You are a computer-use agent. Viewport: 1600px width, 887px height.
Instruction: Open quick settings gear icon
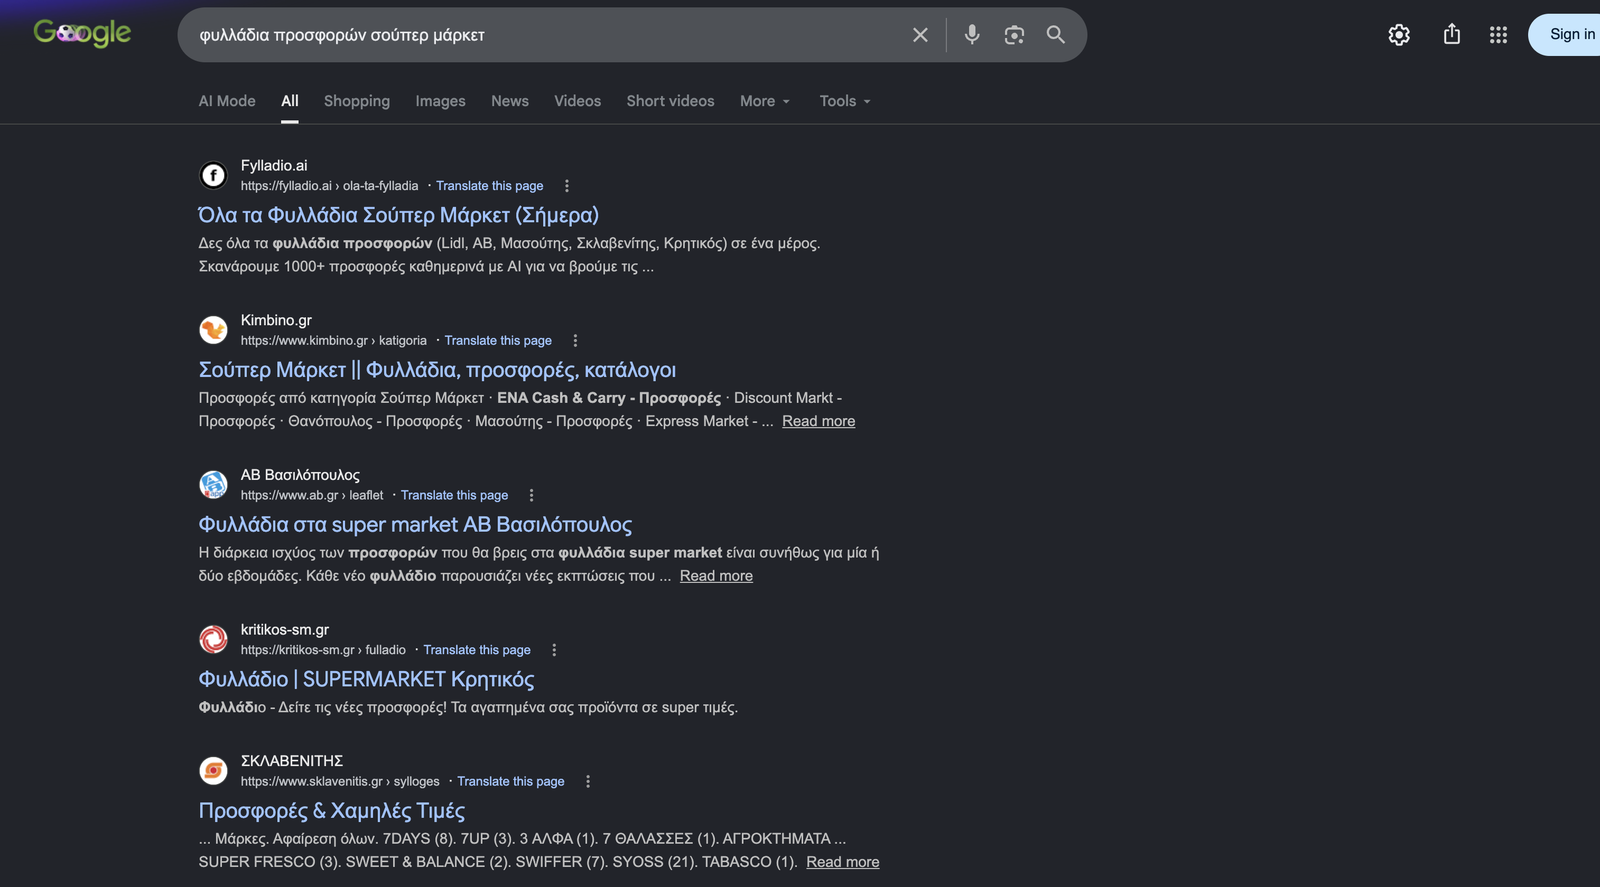1399,35
